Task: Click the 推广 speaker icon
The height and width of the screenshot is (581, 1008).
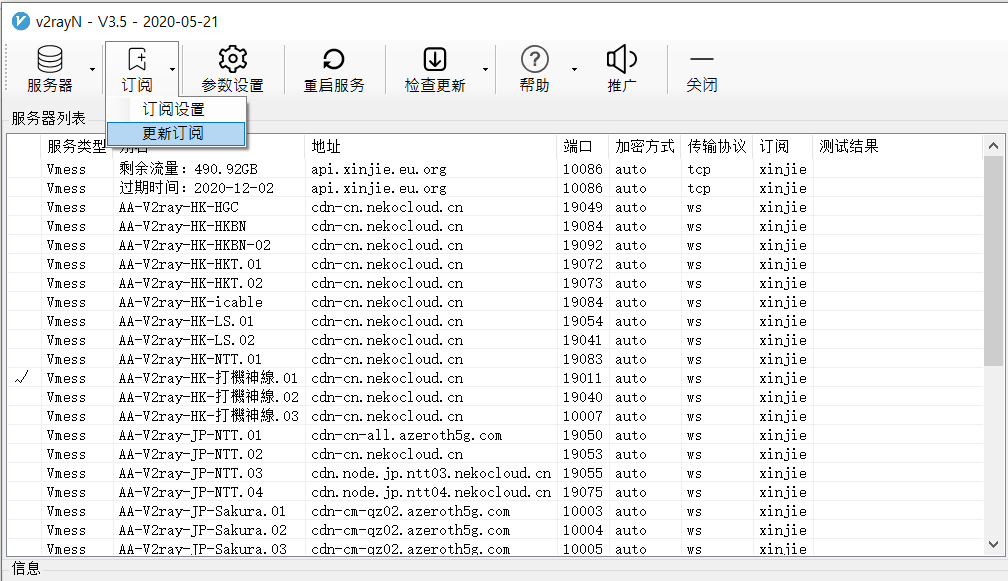Action: coord(622,59)
